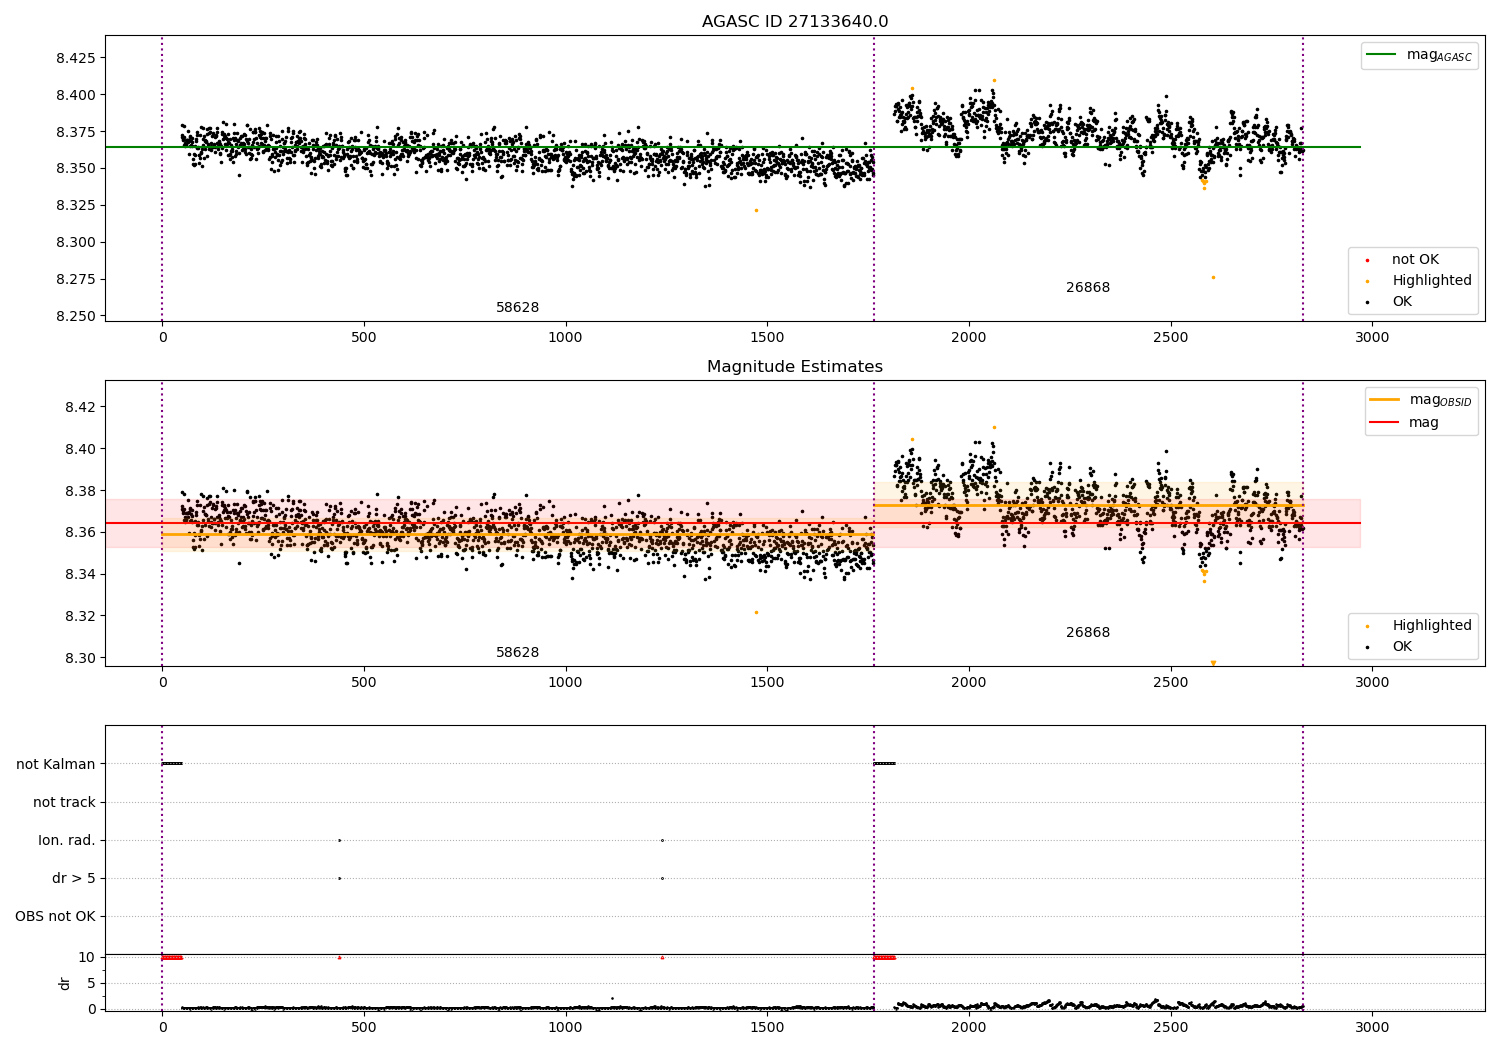Click the 8.325 tick label on top plot
The image size is (1500, 1050).
point(76,205)
